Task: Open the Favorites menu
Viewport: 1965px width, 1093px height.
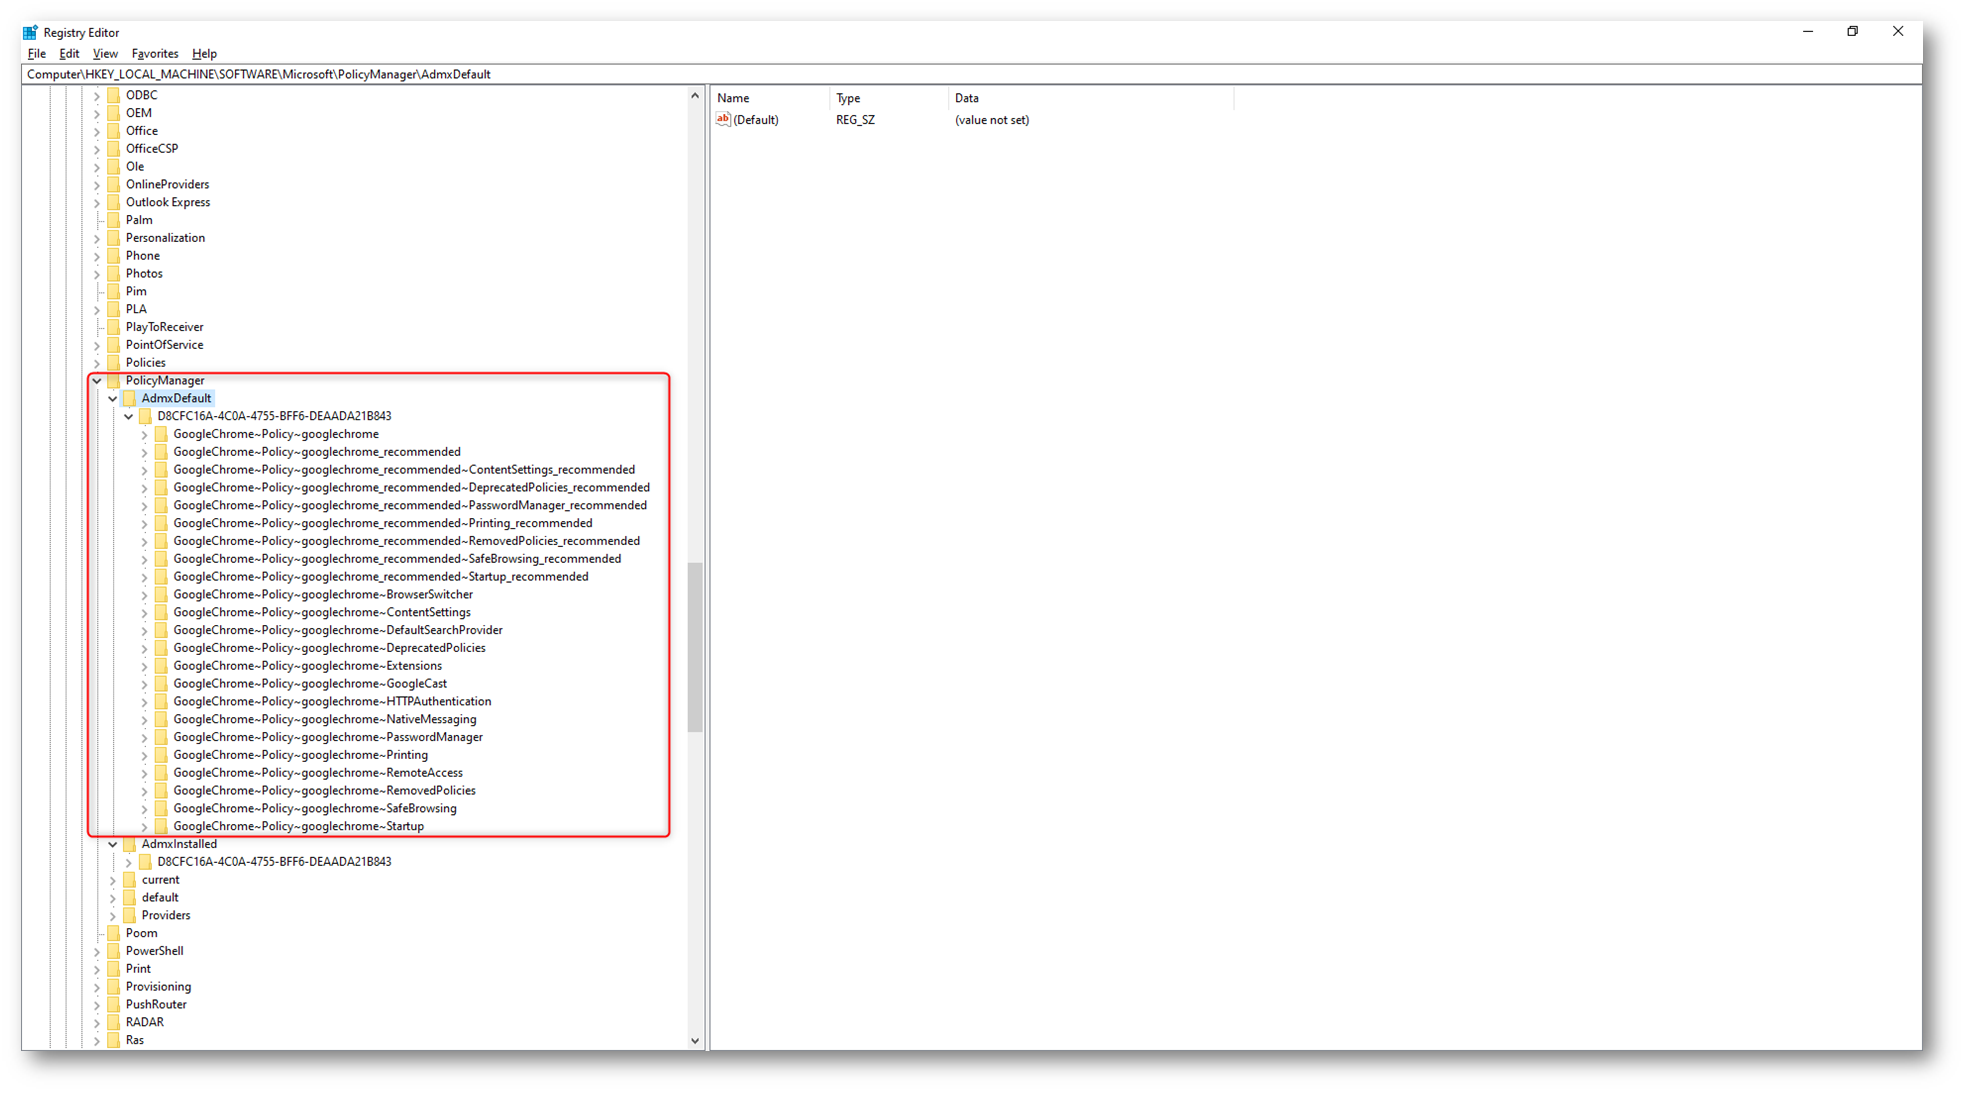Action: tap(155, 54)
